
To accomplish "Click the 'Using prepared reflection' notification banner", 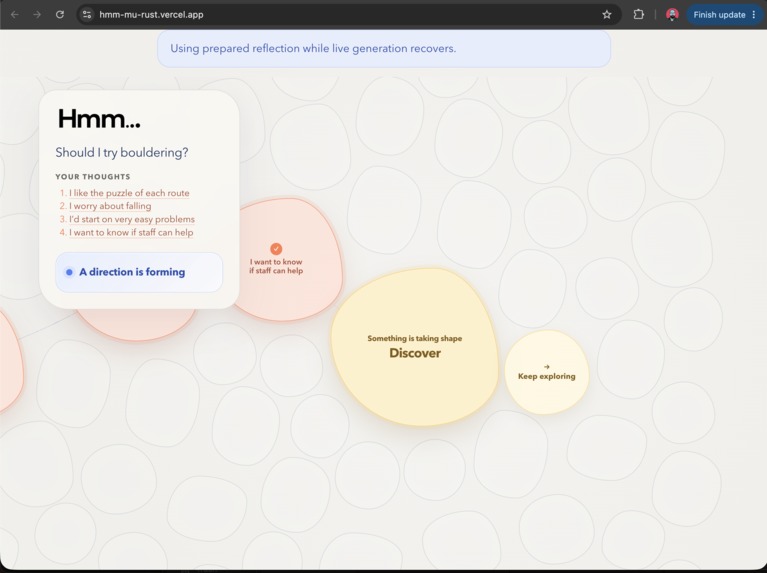I will [384, 48].
